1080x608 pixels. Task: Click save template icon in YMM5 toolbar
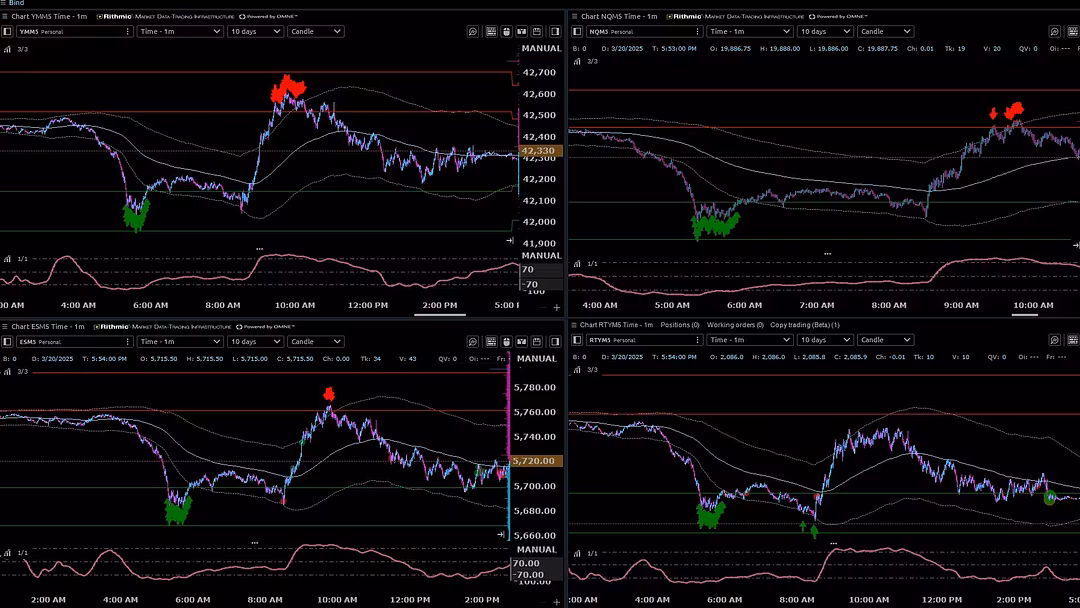[x=537, y=32]
